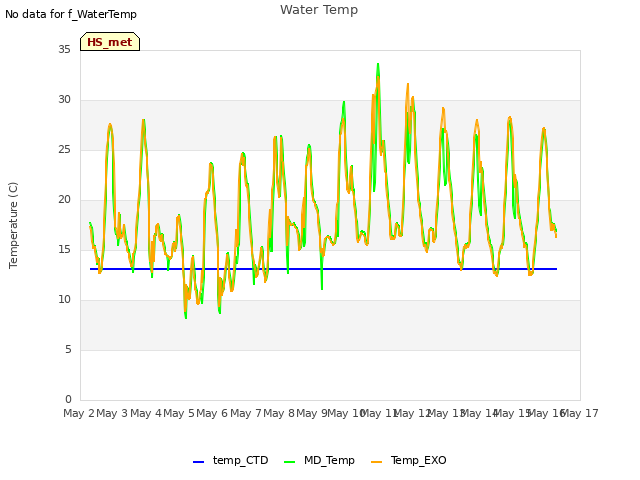
Task: Click the May 6 x-axis label
Action: click(212, 413)
